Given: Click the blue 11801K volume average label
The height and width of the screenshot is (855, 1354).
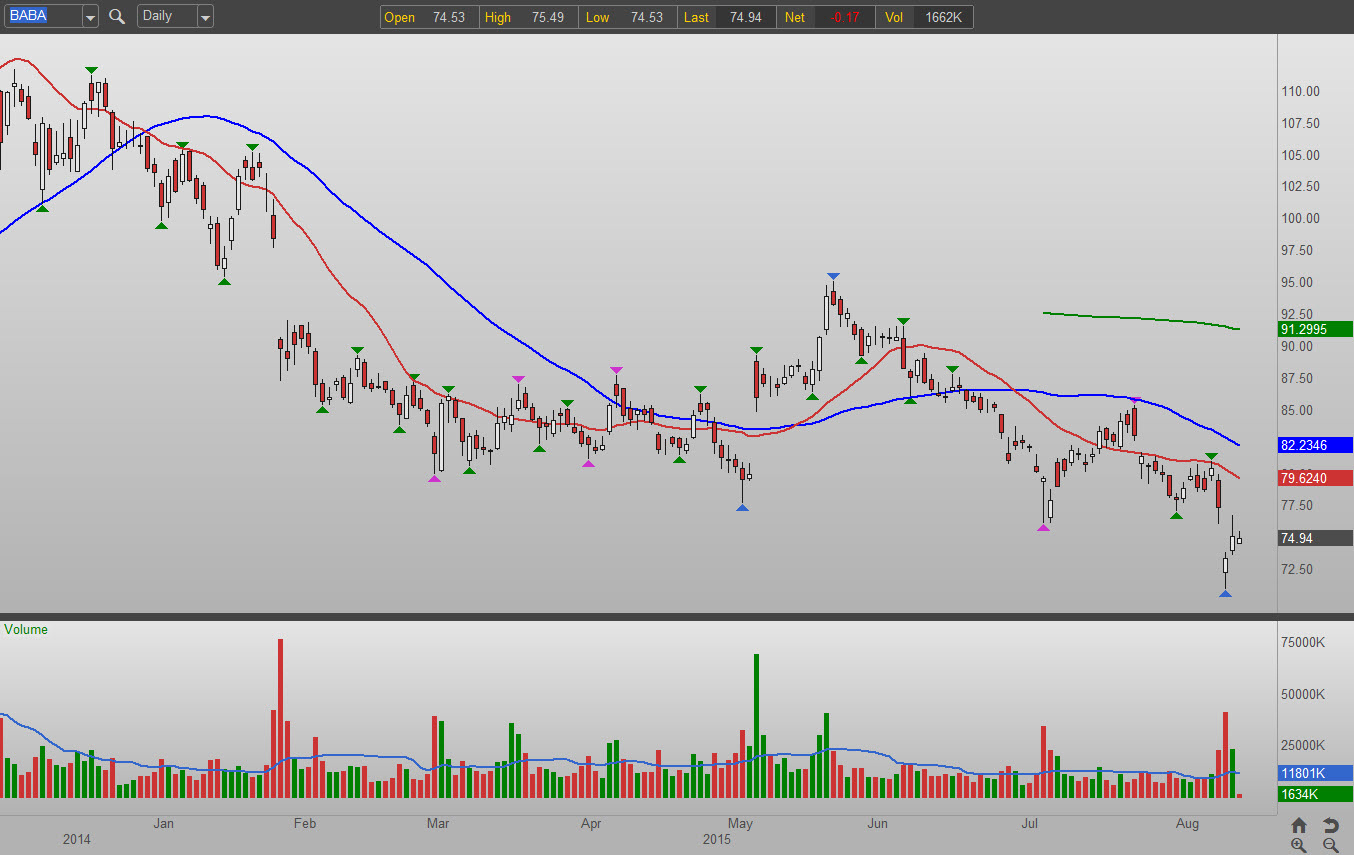Looking at the screenshot, I should point(1315,773).
